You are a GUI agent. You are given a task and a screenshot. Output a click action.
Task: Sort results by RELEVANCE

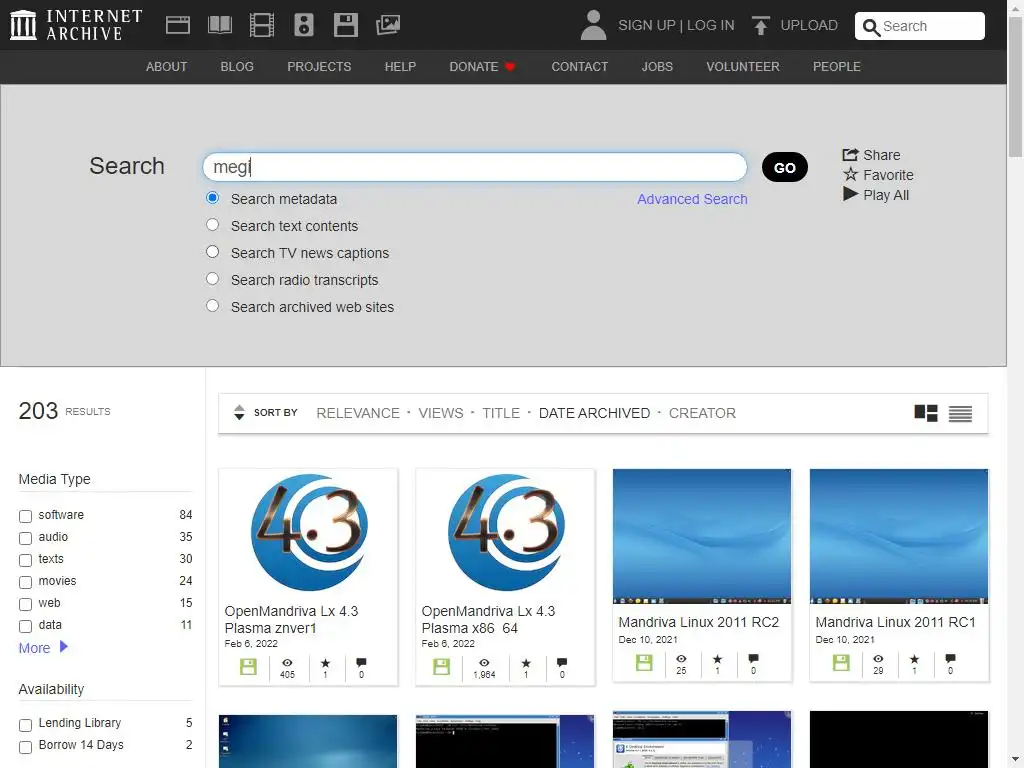pyautogui.click(x=358, y=413)
